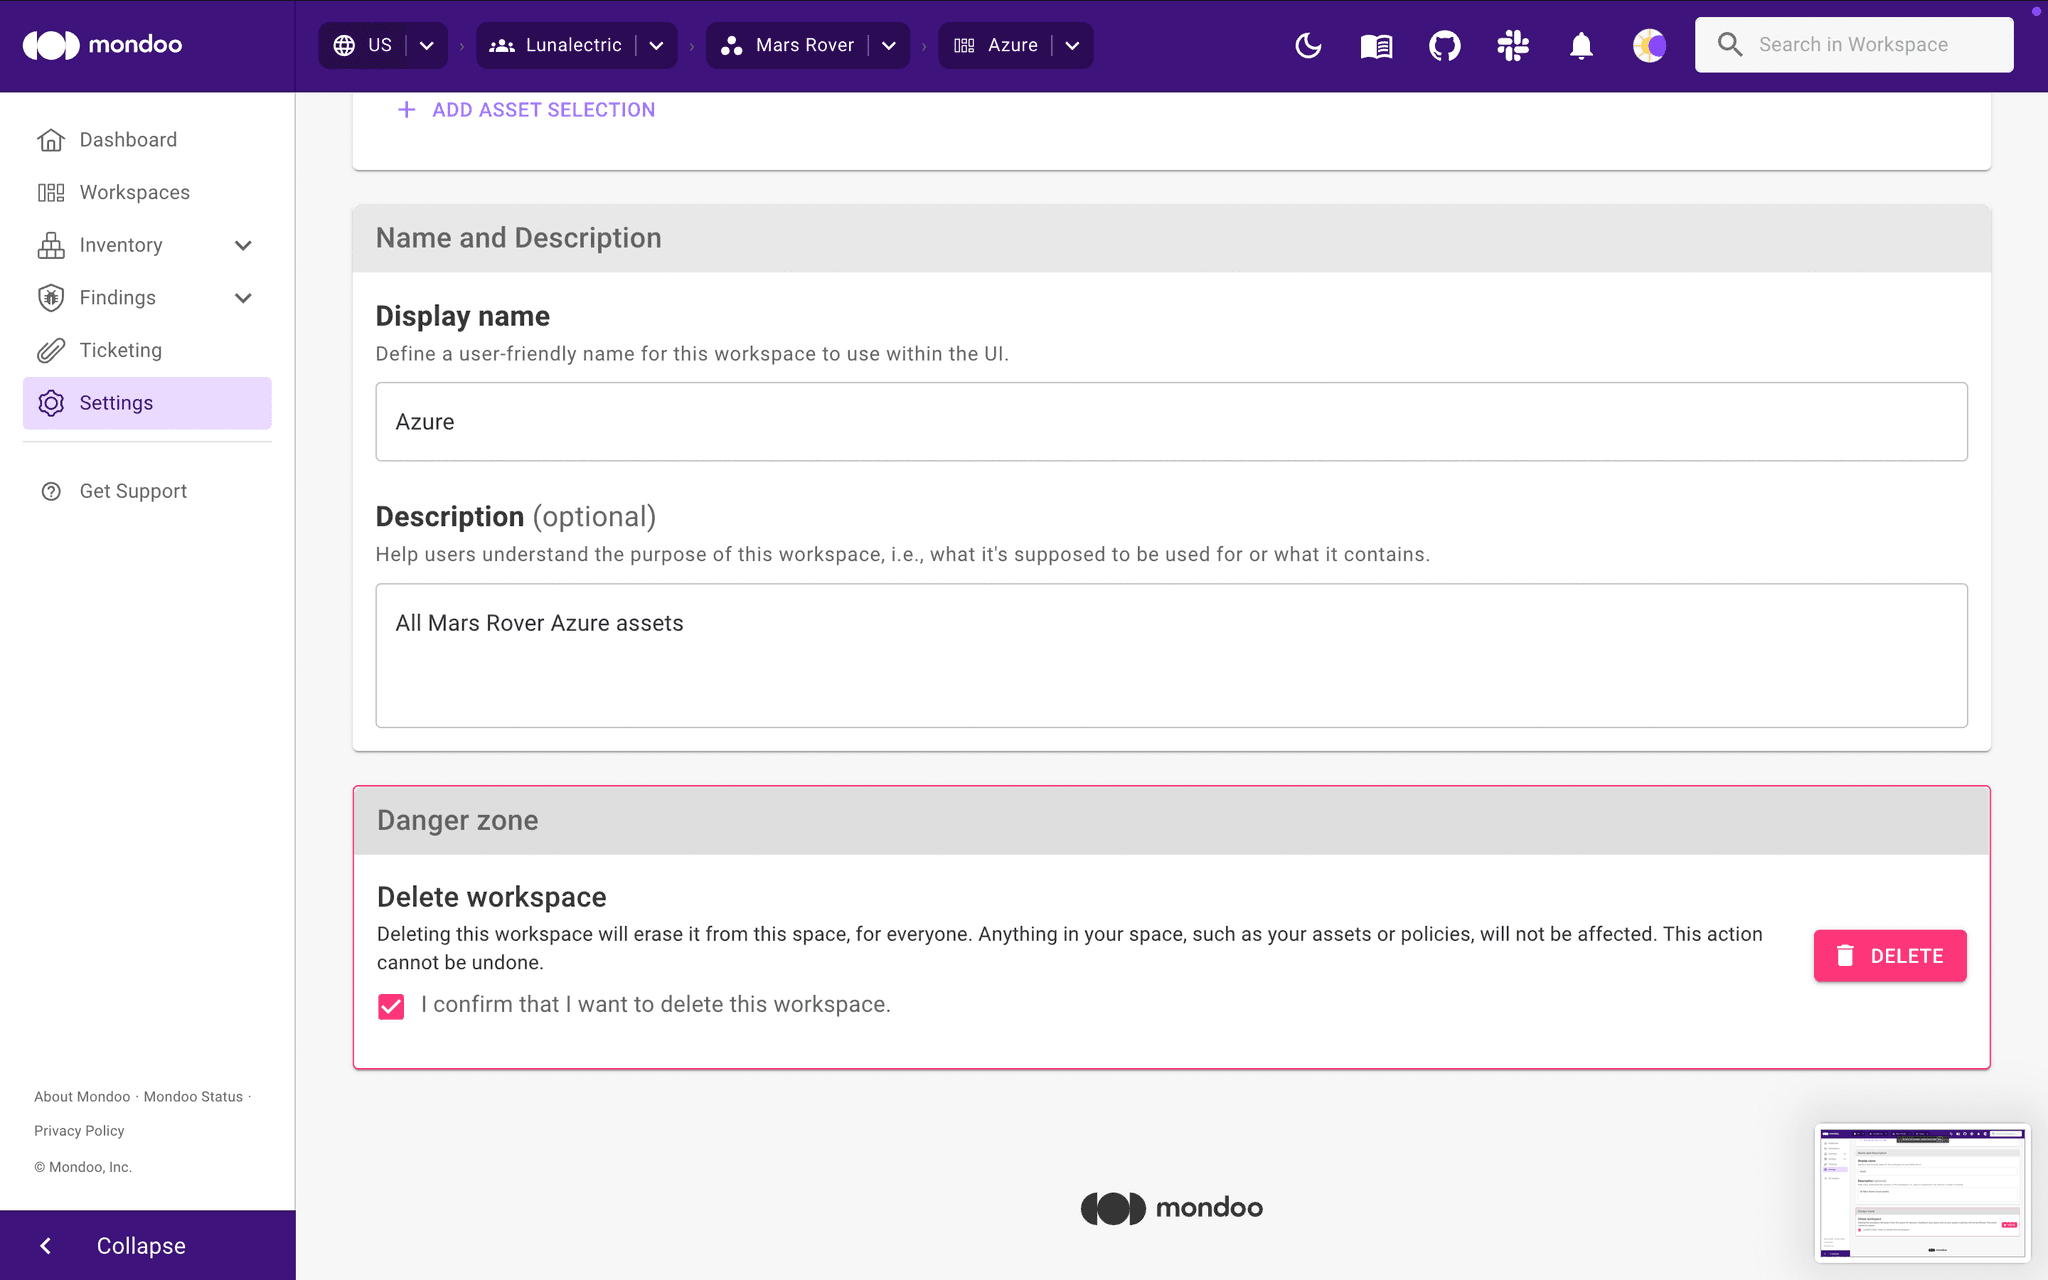Open the Workspaces section in the sidebar
2048x1280 pixels.
click(x=135, y=192)
